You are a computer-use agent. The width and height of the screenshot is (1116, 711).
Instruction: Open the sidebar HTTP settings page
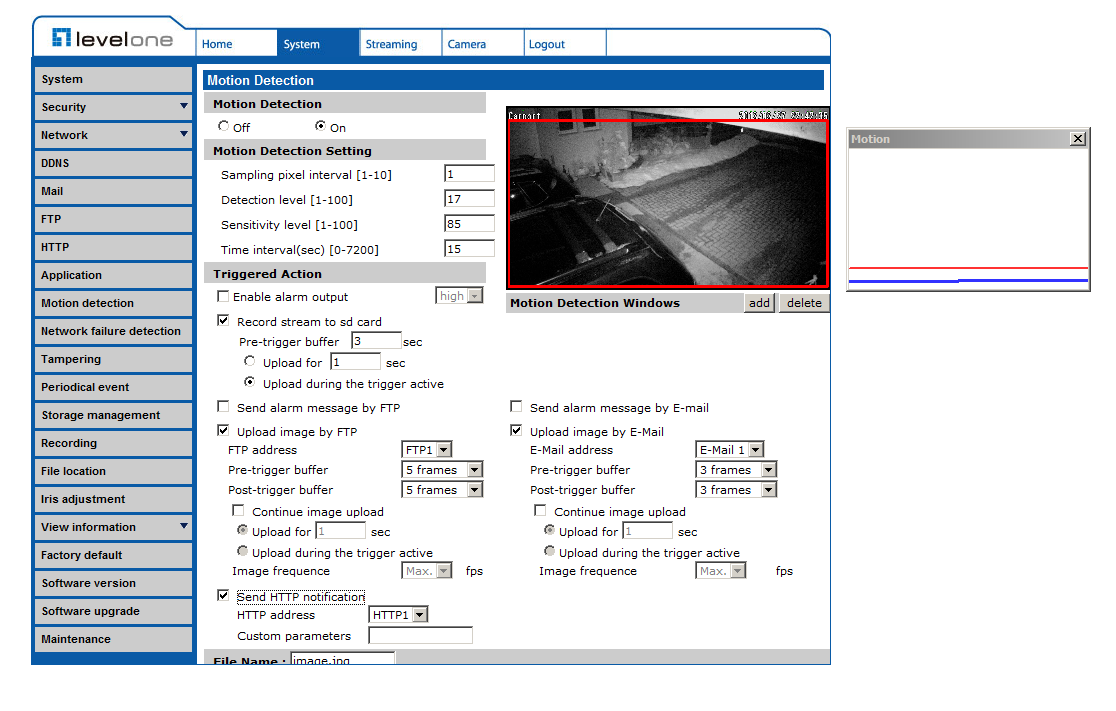click(113, 247)
